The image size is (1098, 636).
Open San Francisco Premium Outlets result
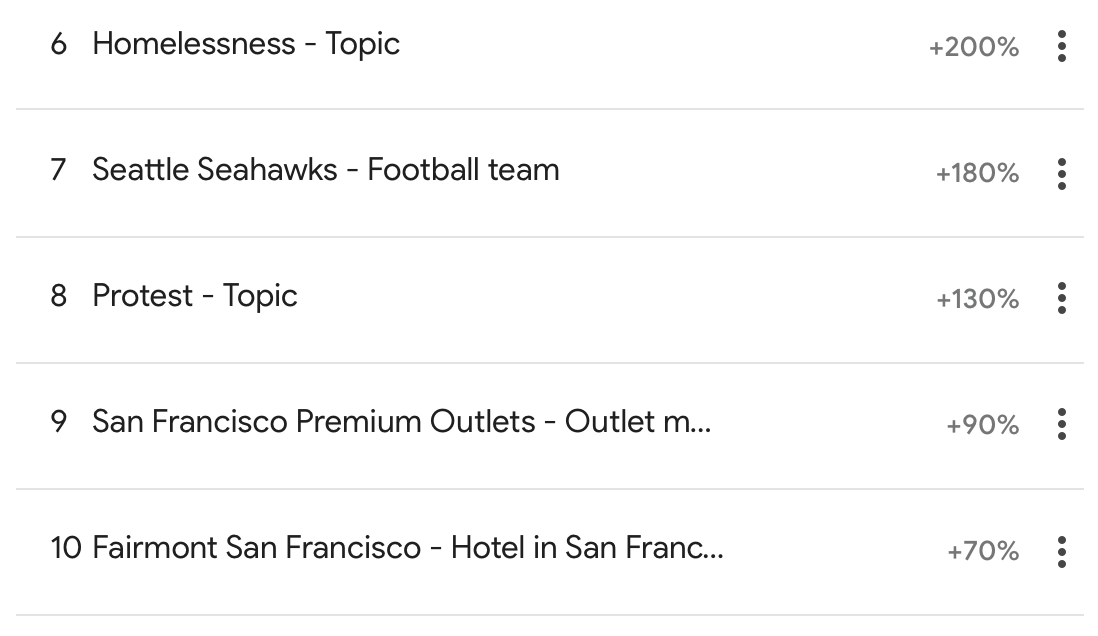tap(401, 422)
